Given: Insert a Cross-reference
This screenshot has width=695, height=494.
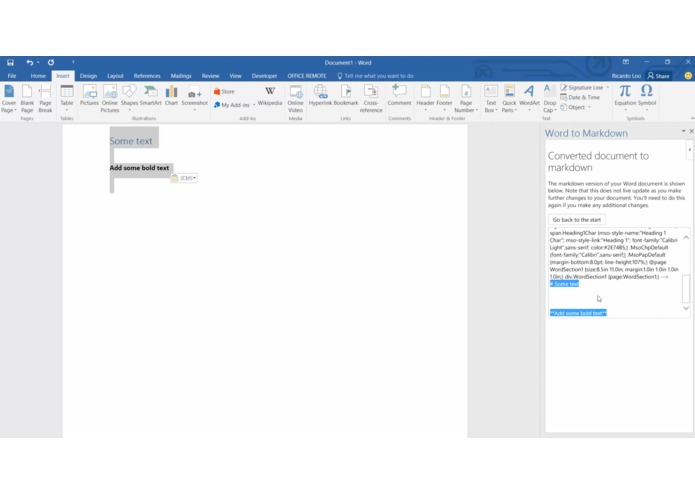Looking at the screenshot, I should (x=371, y=99).
